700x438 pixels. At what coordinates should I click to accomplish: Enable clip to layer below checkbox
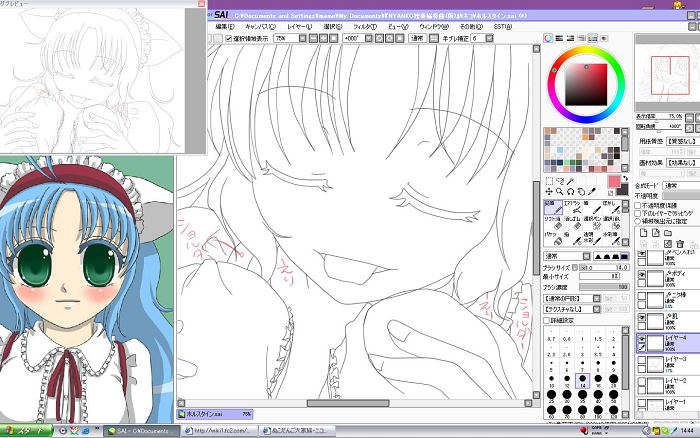[x=638, y=213]
